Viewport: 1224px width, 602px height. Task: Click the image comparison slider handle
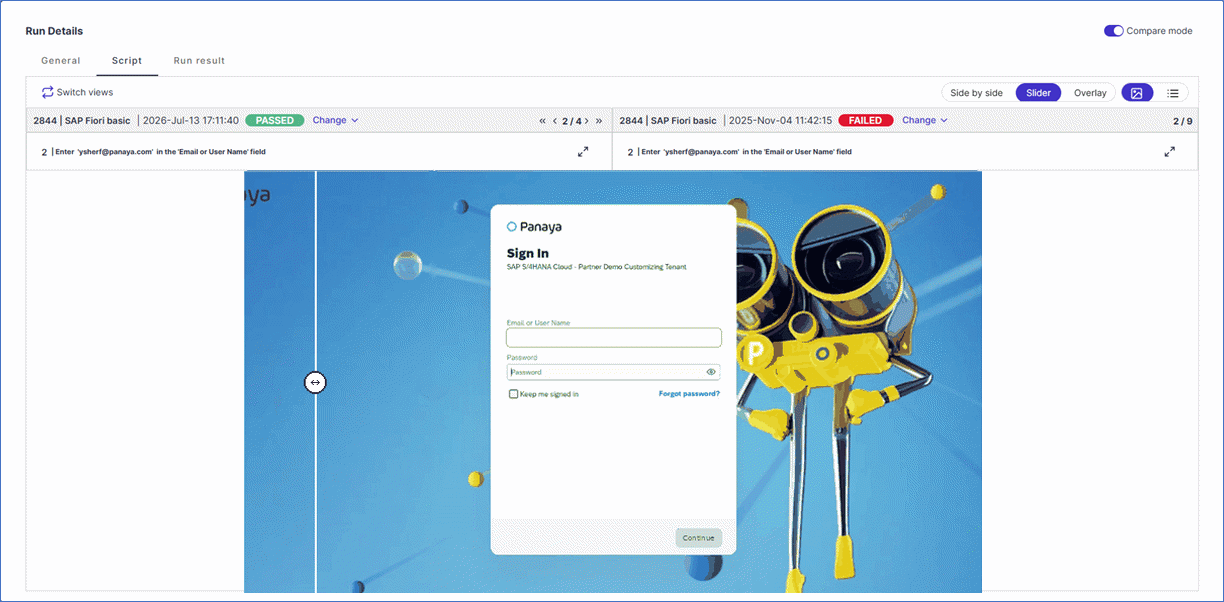coord(315,382)
